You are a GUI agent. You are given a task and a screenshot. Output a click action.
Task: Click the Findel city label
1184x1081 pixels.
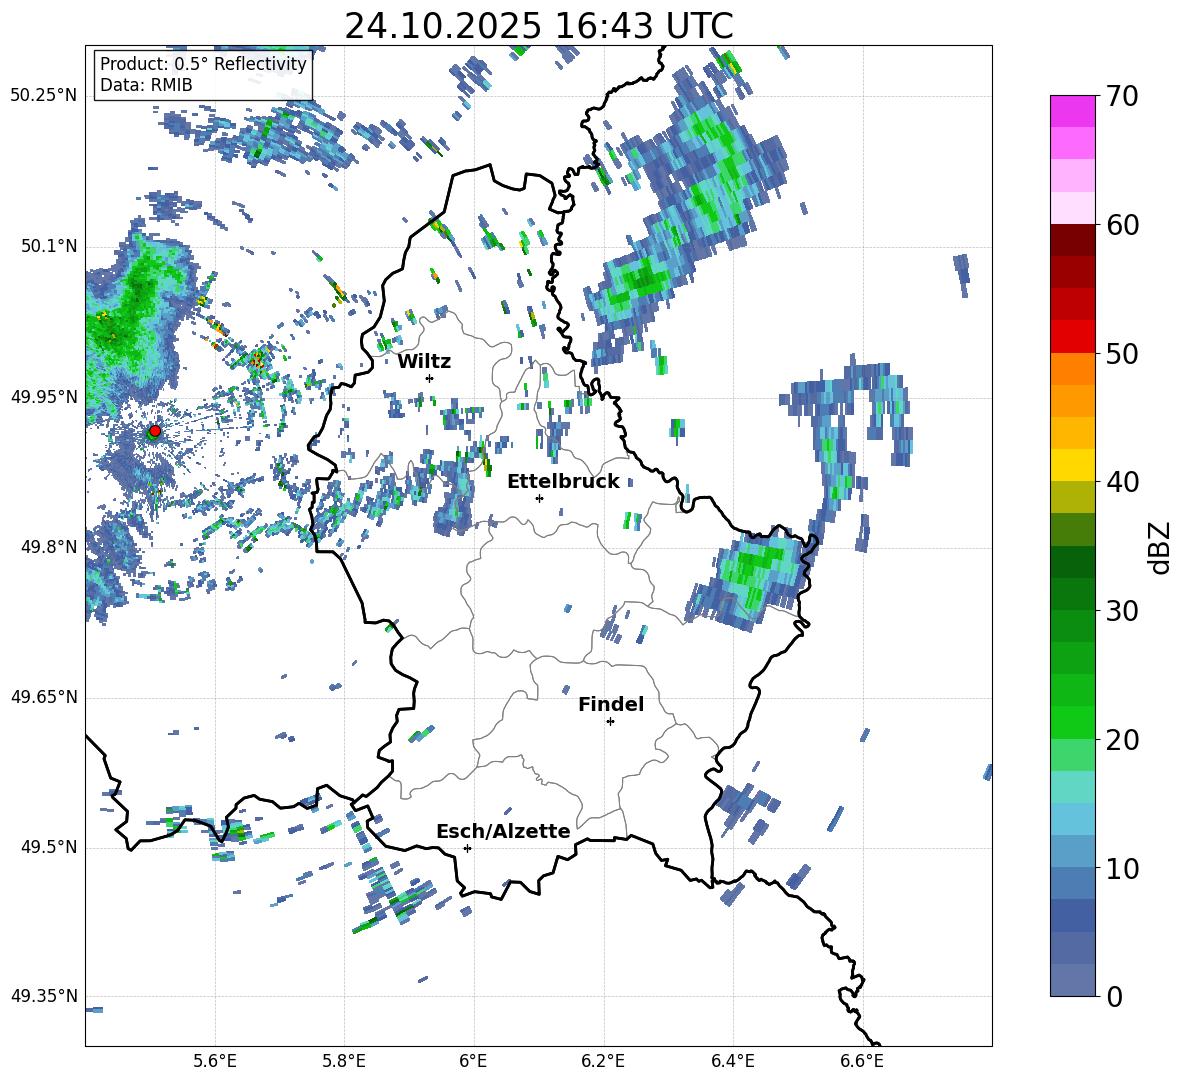pyautogui.click(x=611, y=704)
